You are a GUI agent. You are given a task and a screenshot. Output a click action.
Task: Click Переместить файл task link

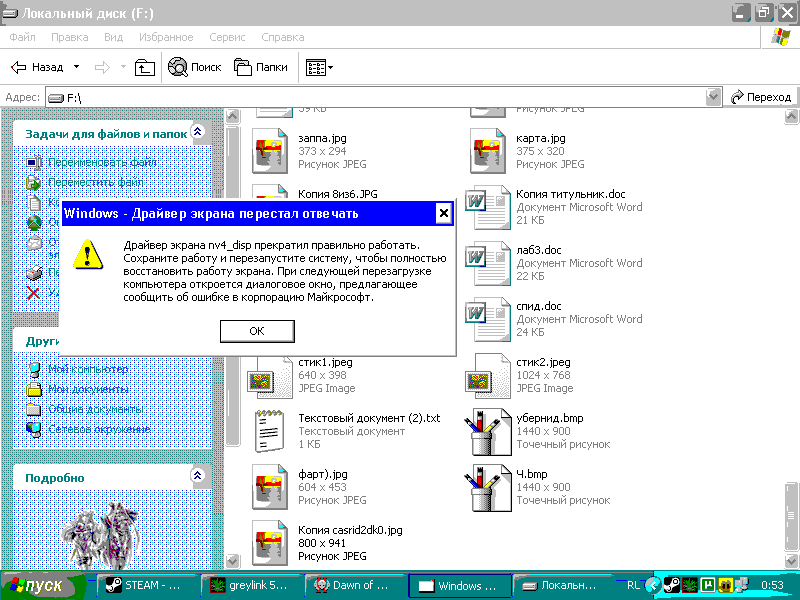tap(95, 182)
